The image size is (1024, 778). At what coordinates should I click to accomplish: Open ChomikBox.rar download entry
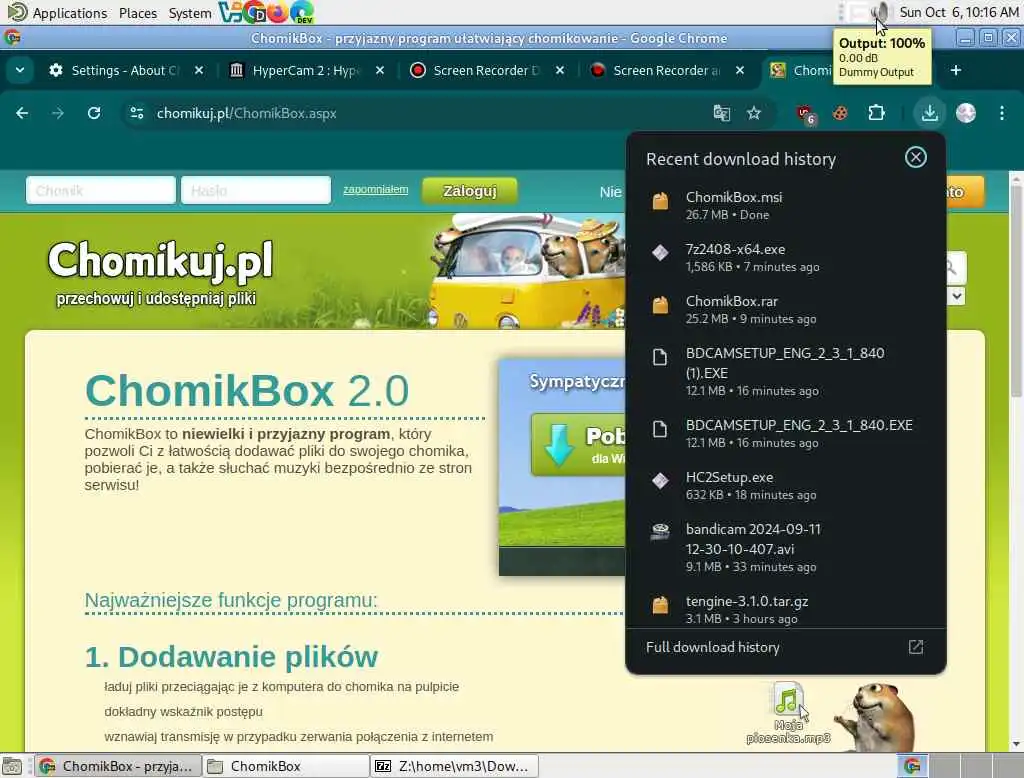pos(786,310)
